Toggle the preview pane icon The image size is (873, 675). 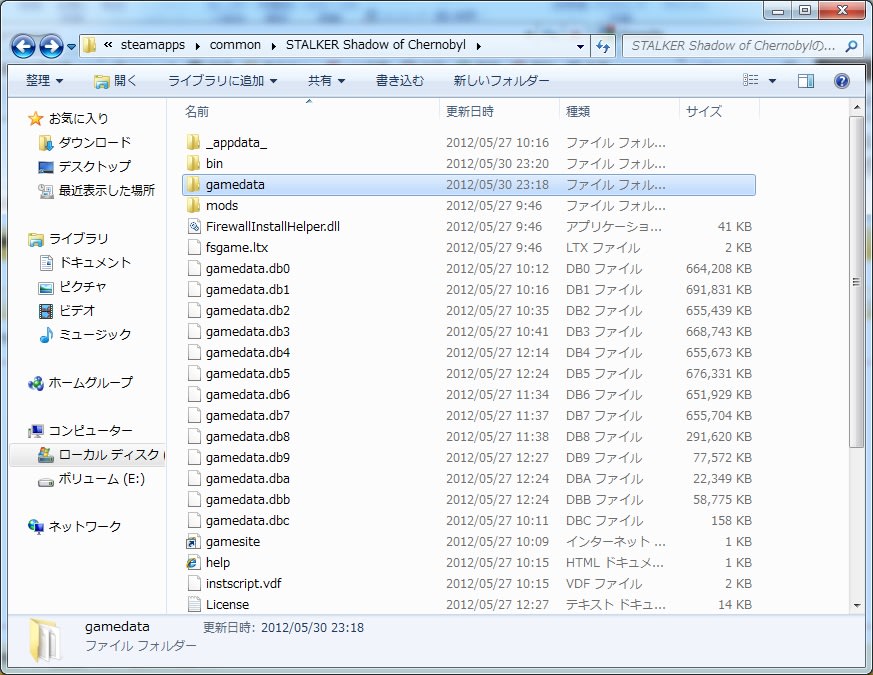click(805, 81)
